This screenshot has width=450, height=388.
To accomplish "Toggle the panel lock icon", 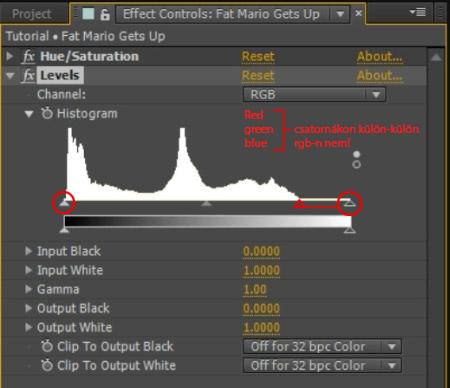I will 105,14.
